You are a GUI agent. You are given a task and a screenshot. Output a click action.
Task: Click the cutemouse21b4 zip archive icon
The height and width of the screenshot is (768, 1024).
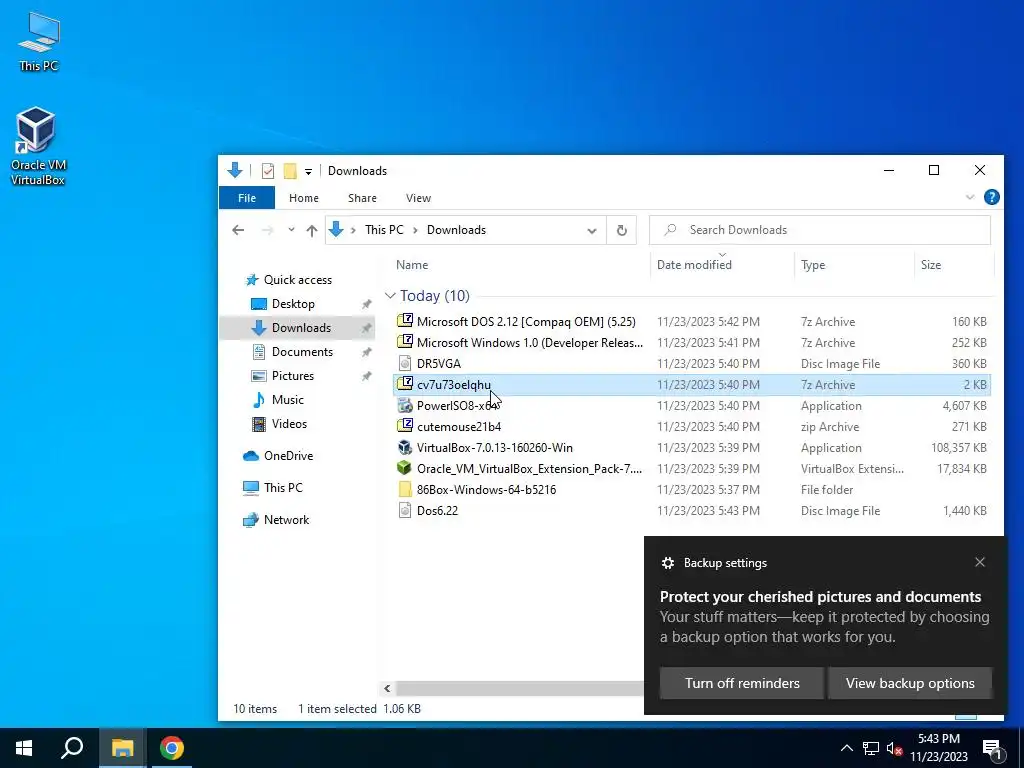[x=405, y=426]
